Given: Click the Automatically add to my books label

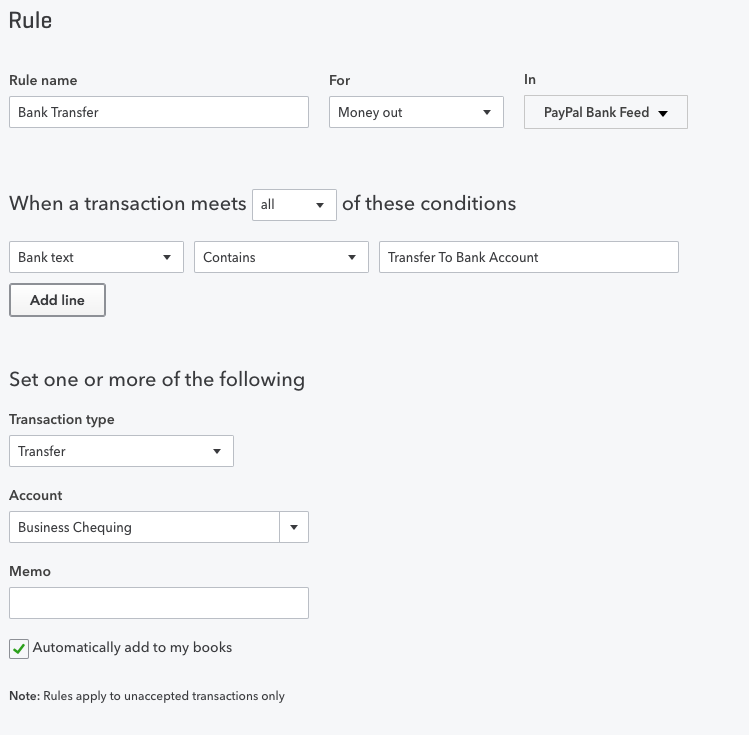Looking at the screenshot, I should pyautogui.click(x=132, y=648).
